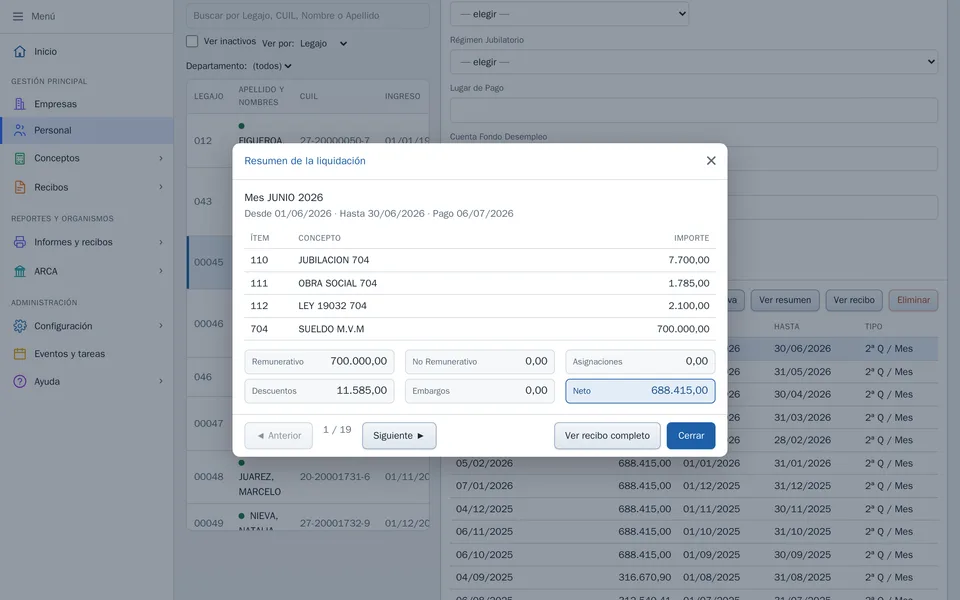Viewport: 960px width, 600px height.
Task: Close the Resumen de la liquidación dialog
Action: tap(711, 160)
